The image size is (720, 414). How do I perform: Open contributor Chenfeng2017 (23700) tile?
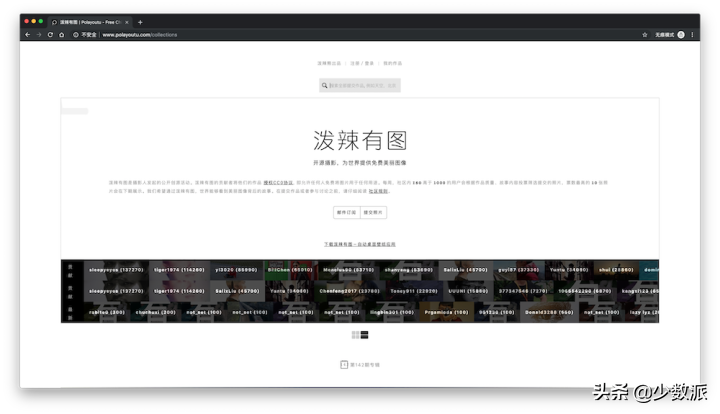pos(349,291)
